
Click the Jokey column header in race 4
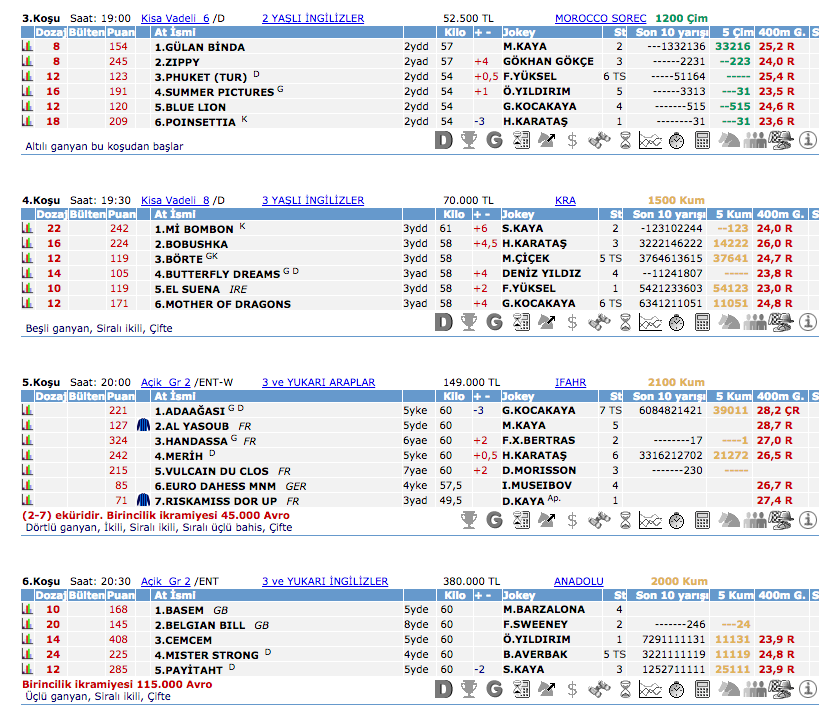518,214
